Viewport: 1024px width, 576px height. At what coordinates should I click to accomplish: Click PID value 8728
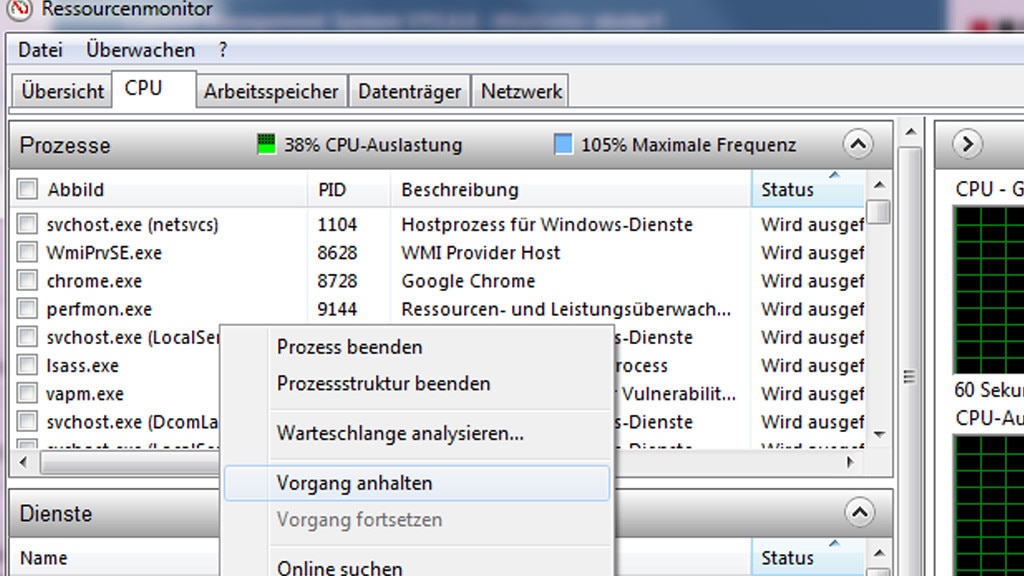[x=337, y=281]
